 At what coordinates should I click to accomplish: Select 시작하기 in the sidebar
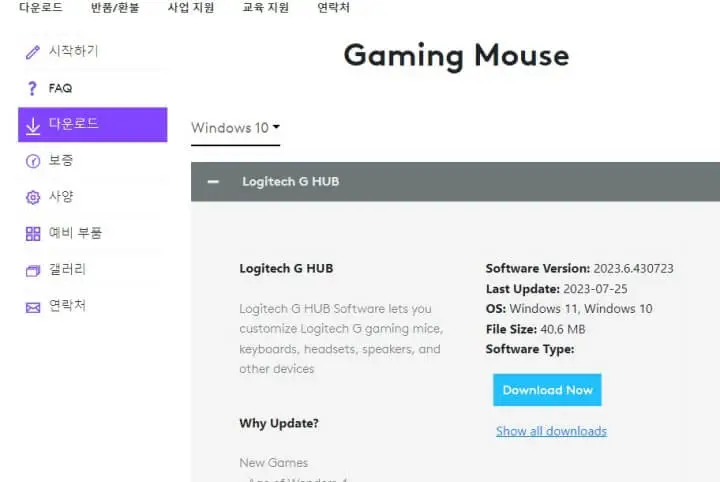(73, 50)
